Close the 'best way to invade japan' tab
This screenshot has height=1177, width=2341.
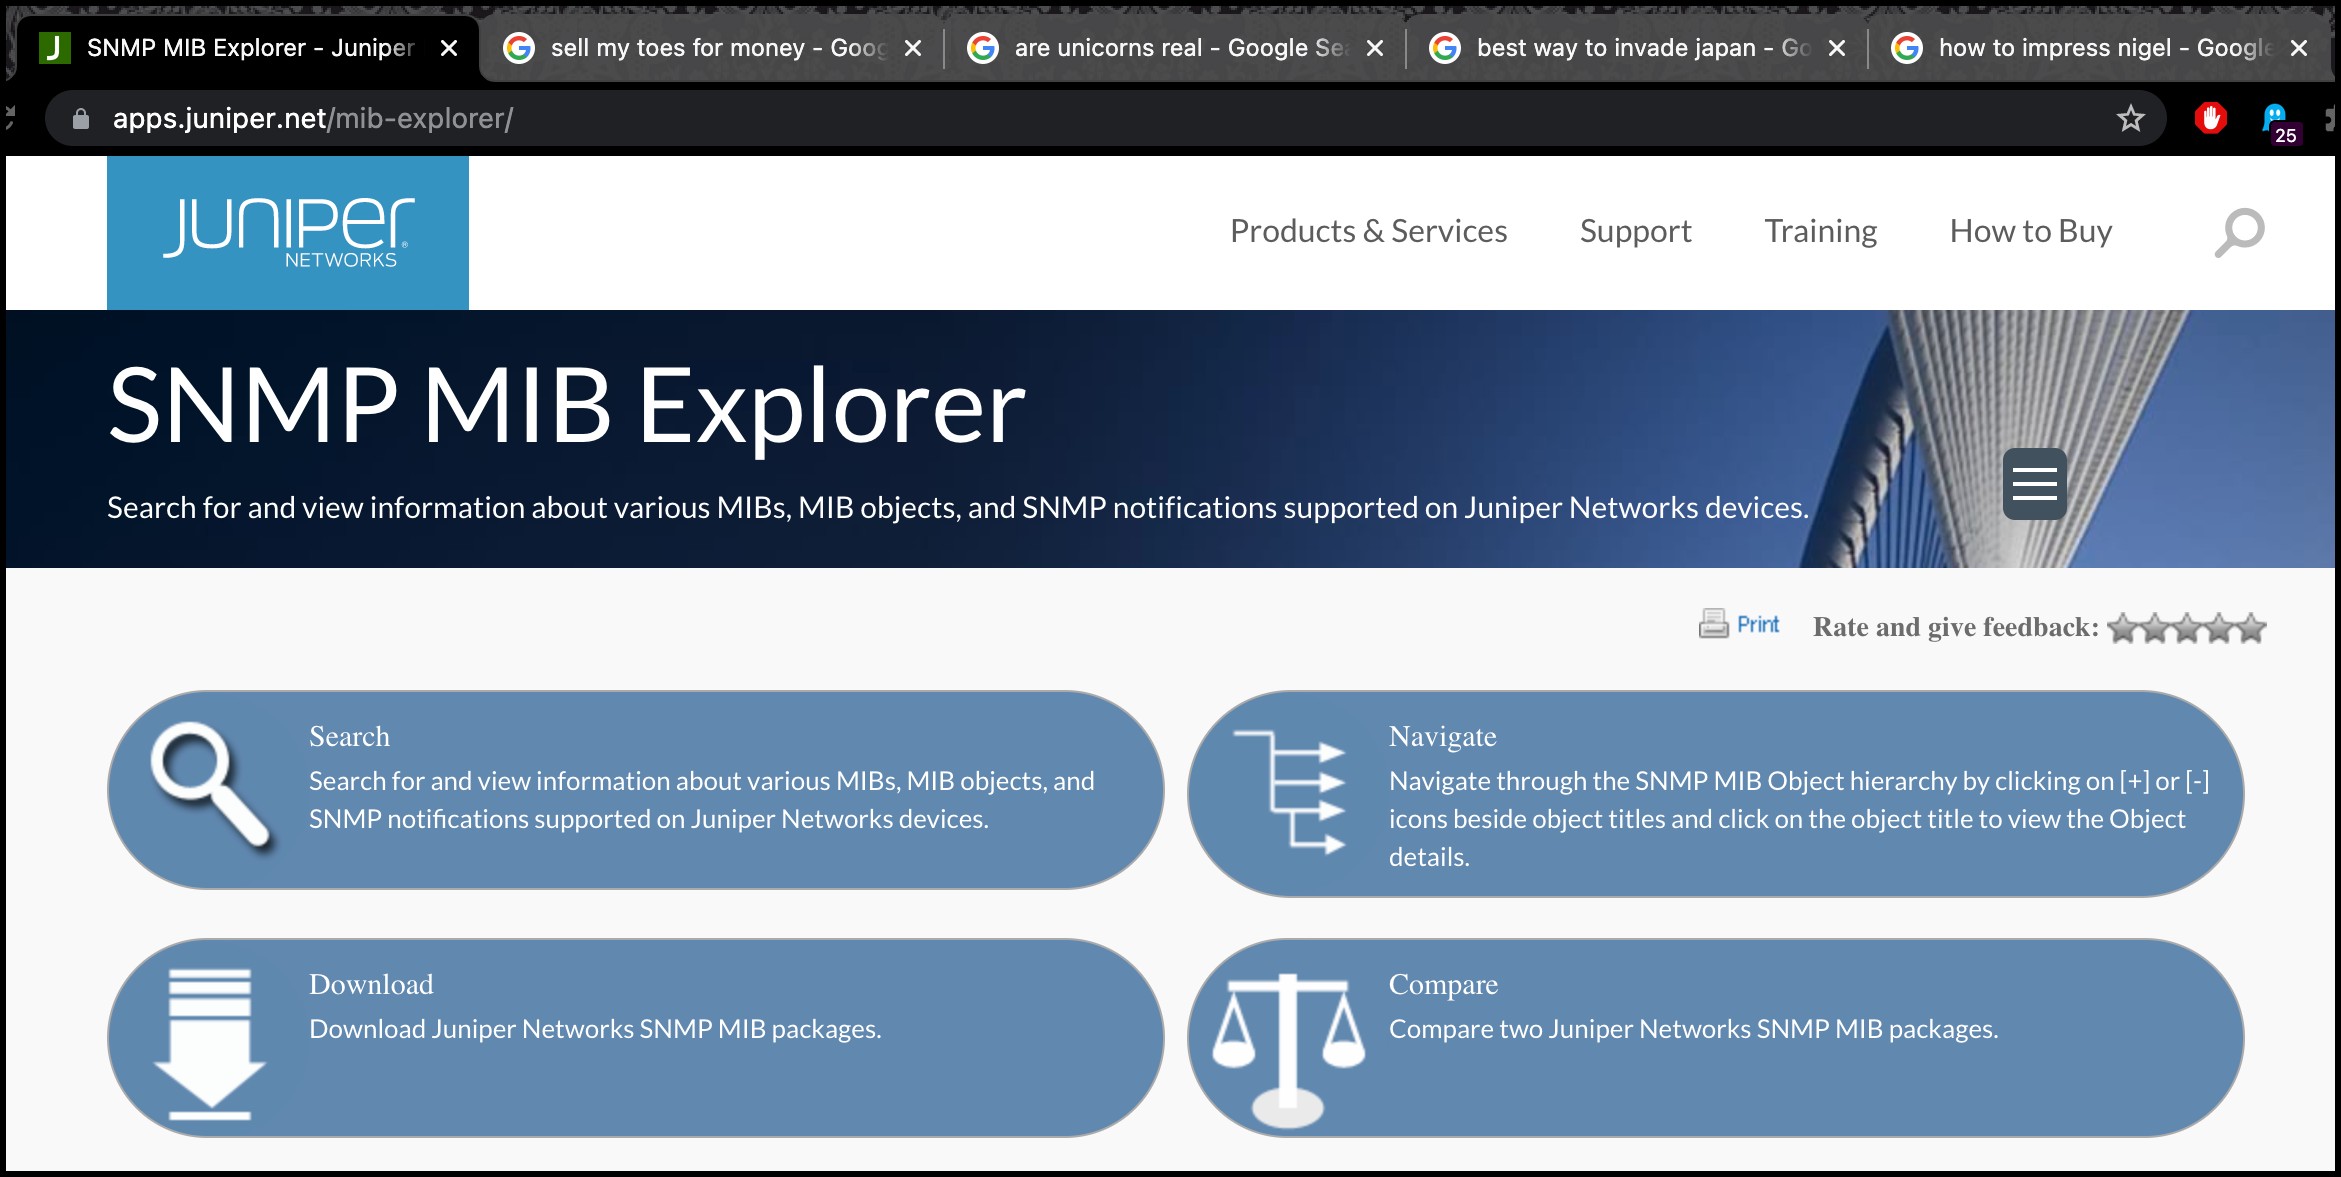tap(1837, 48)
